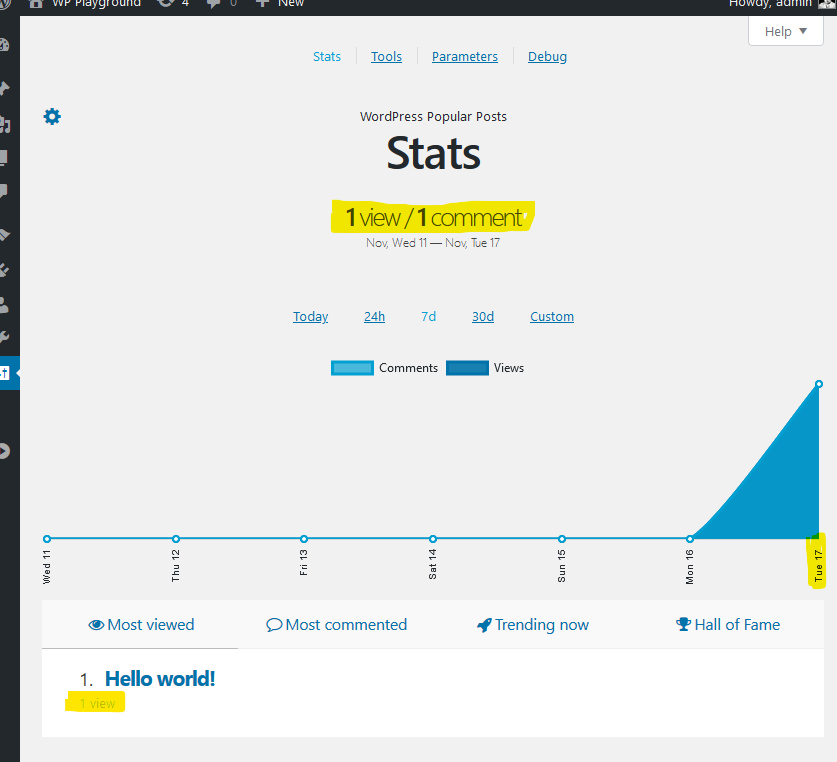Open Appearance brush icon in sidebar

[x=4, y=235]
